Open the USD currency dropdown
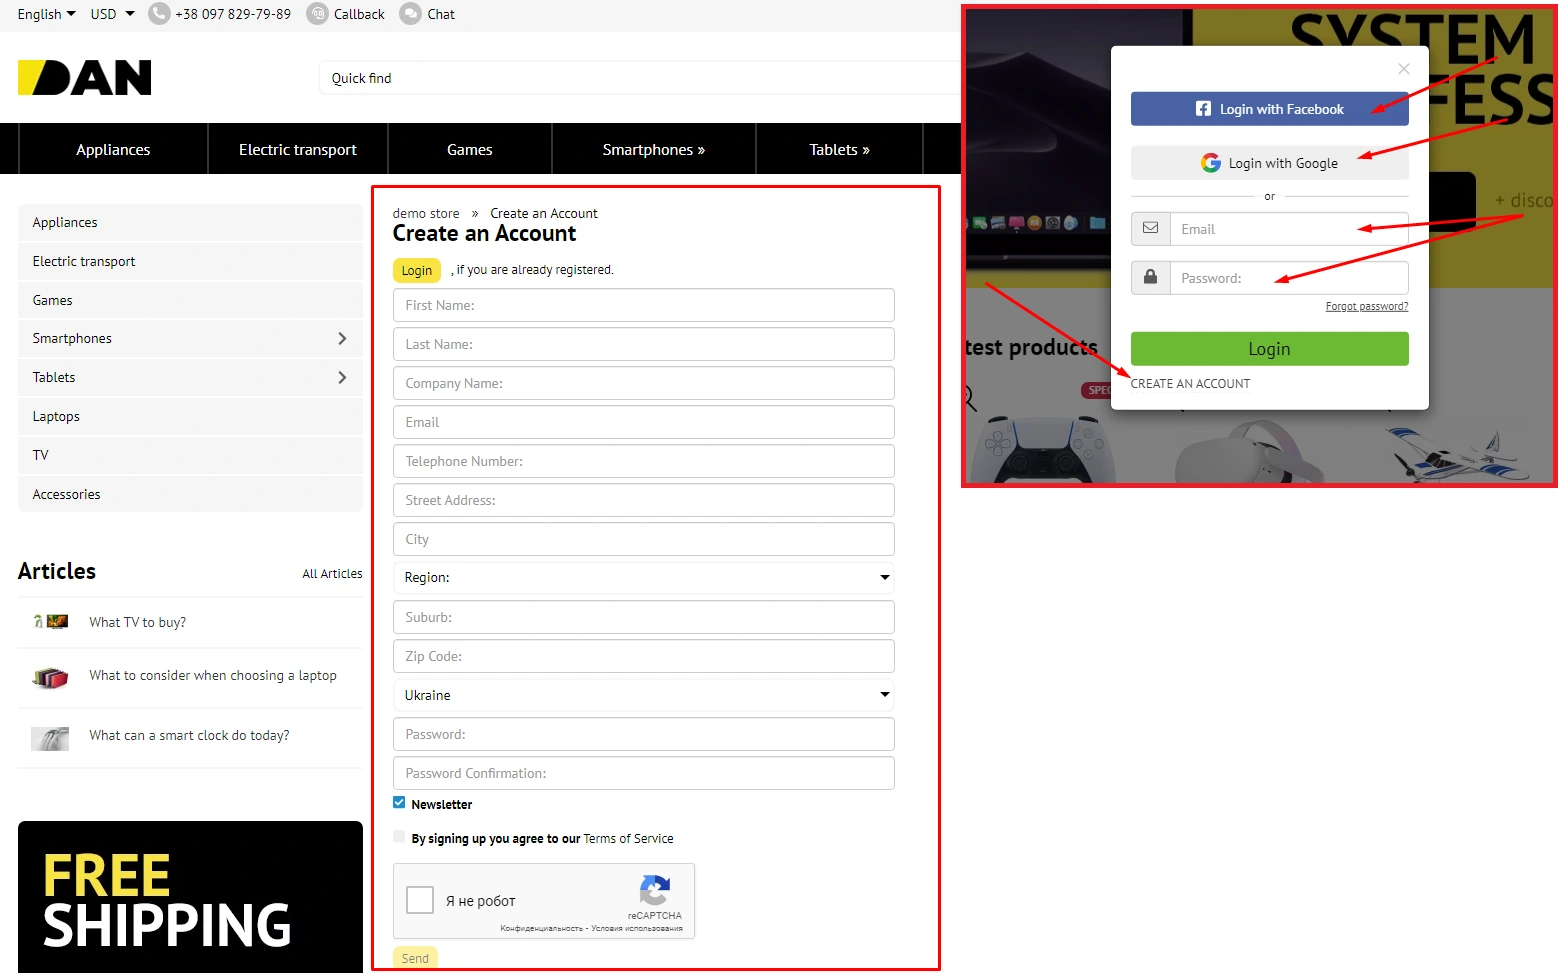The width and height of the screenshot is (1567, 973). pos(112,14)
